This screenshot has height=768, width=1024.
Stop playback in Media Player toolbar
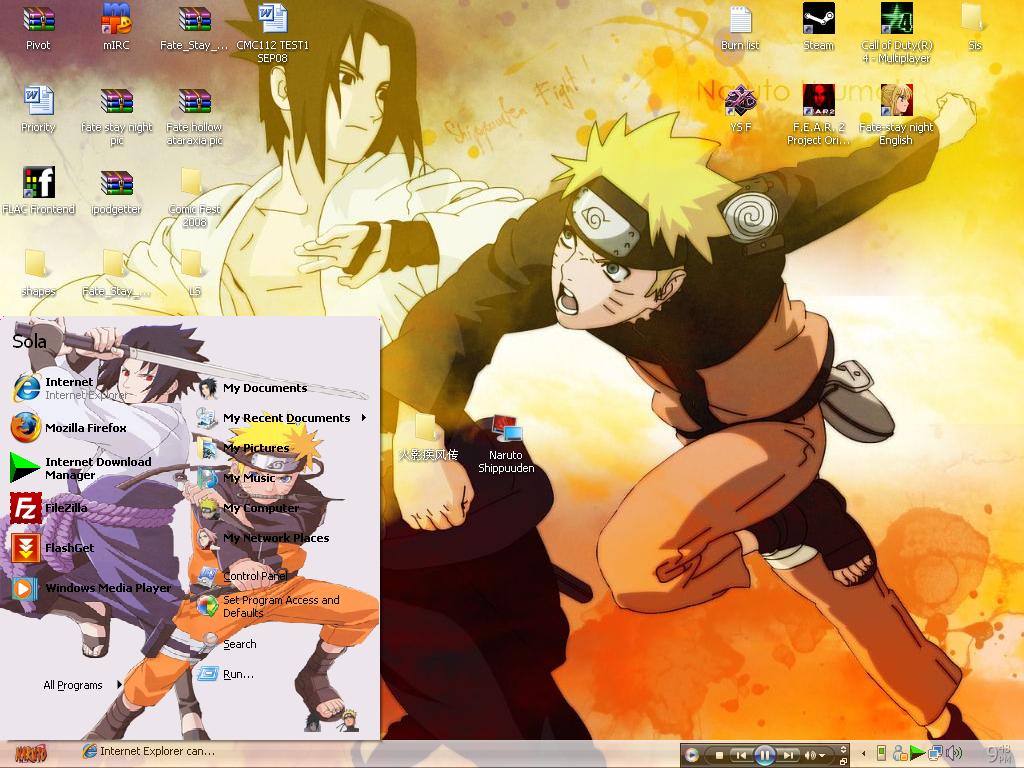[x=719, y=755]
